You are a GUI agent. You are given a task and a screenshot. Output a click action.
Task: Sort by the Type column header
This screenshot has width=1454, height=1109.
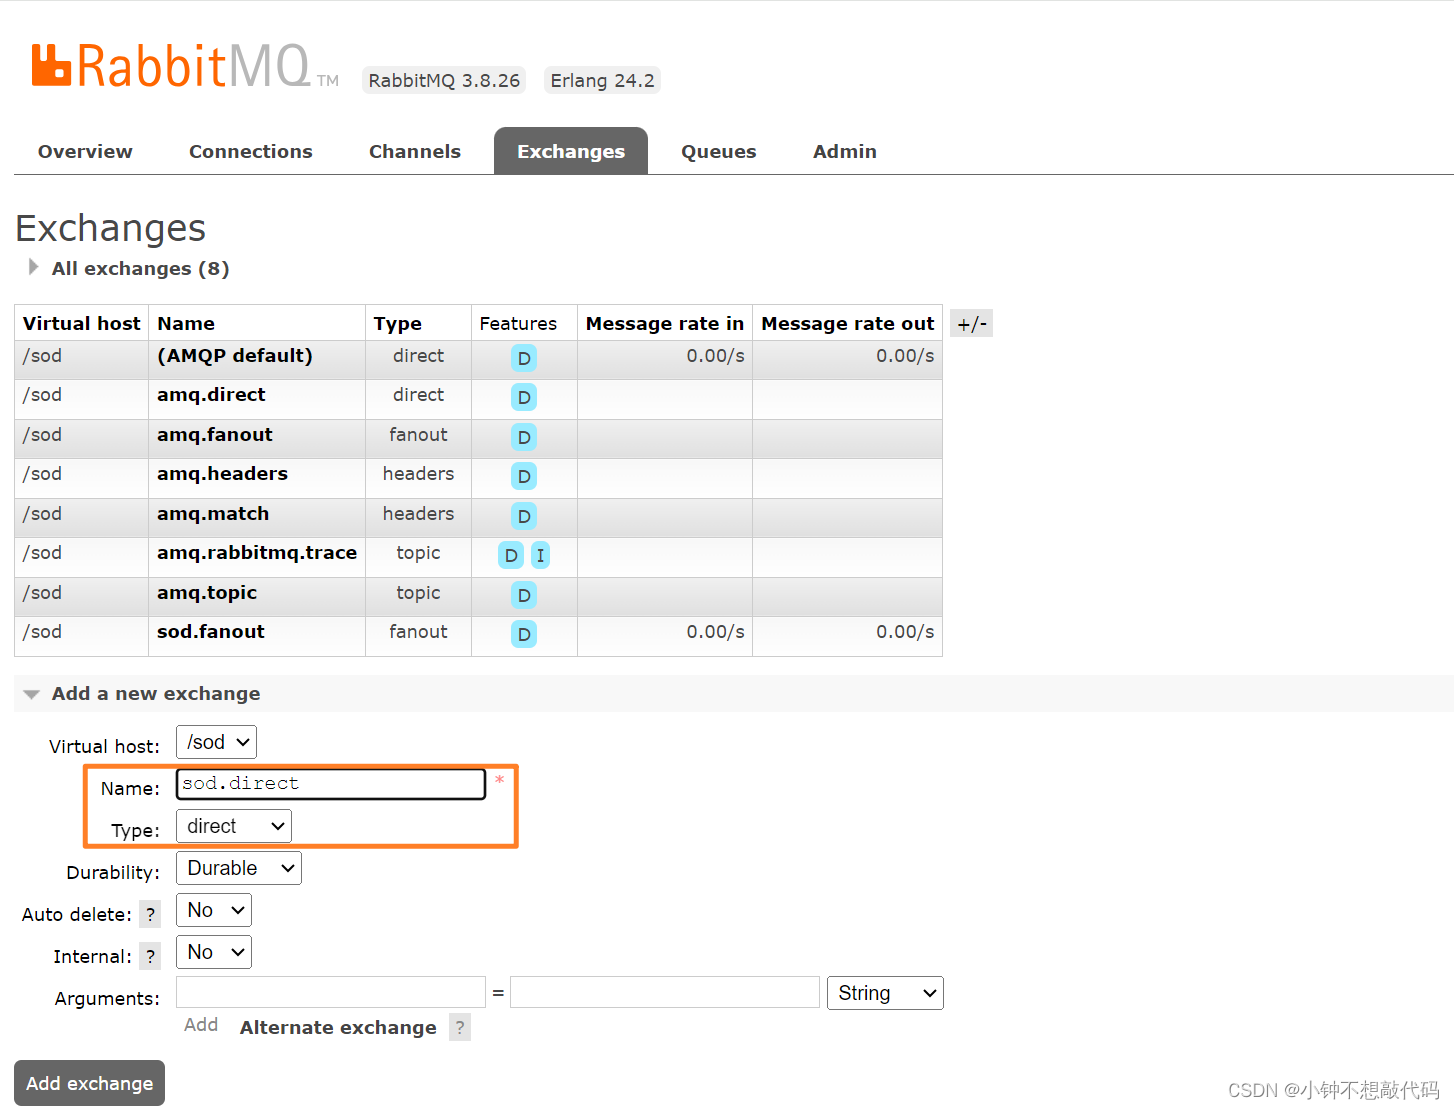pos(398,323)
